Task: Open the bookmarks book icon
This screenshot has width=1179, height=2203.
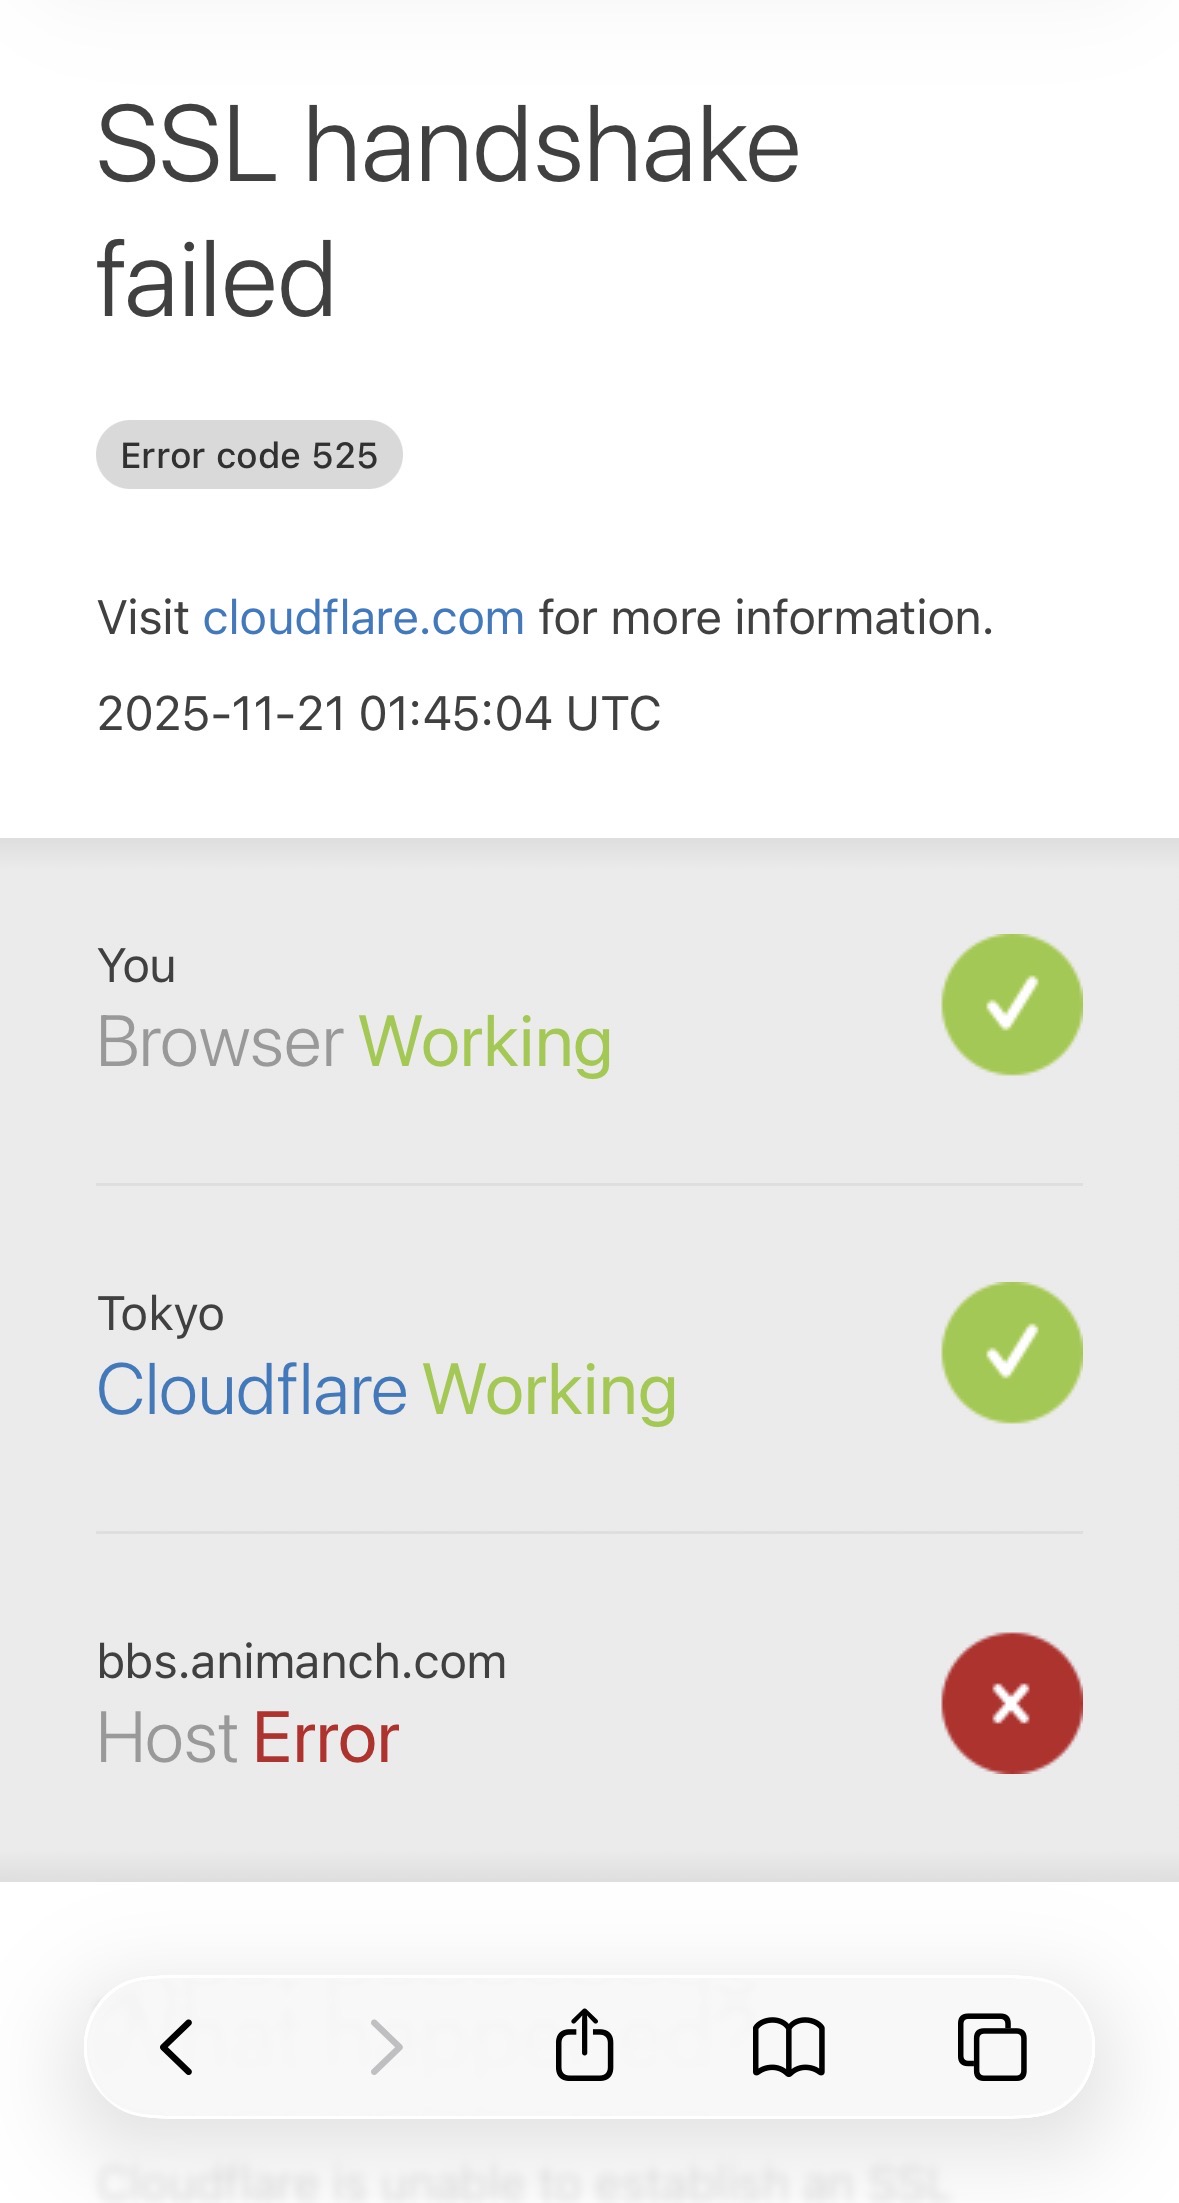Action: click(x=788, y=2046)
